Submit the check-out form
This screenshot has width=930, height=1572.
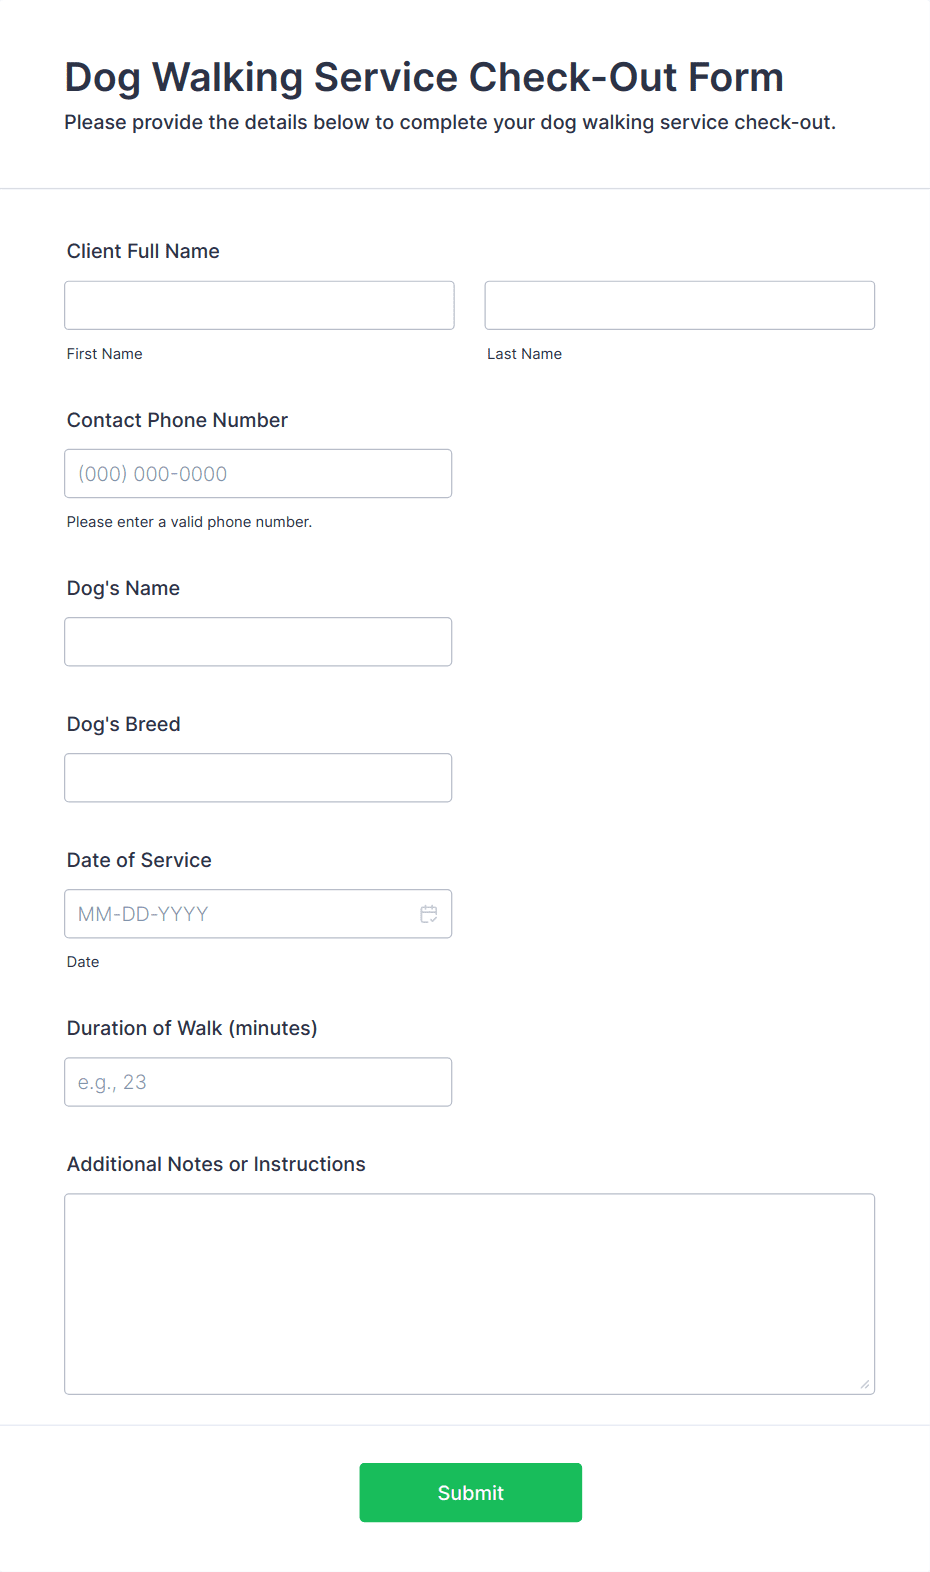click(x=470, y=1492)
